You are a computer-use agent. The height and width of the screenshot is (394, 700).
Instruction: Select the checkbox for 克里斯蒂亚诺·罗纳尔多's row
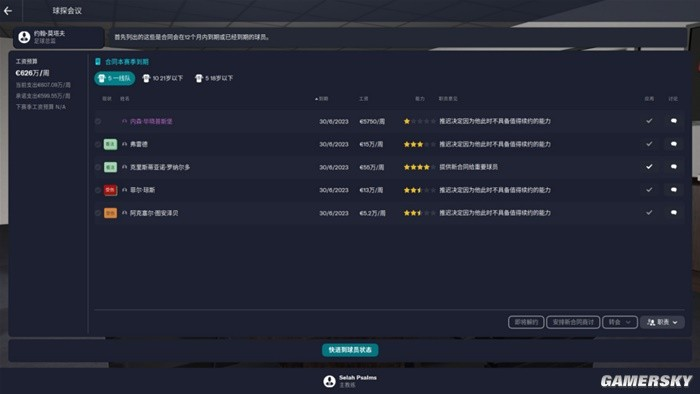98,167
